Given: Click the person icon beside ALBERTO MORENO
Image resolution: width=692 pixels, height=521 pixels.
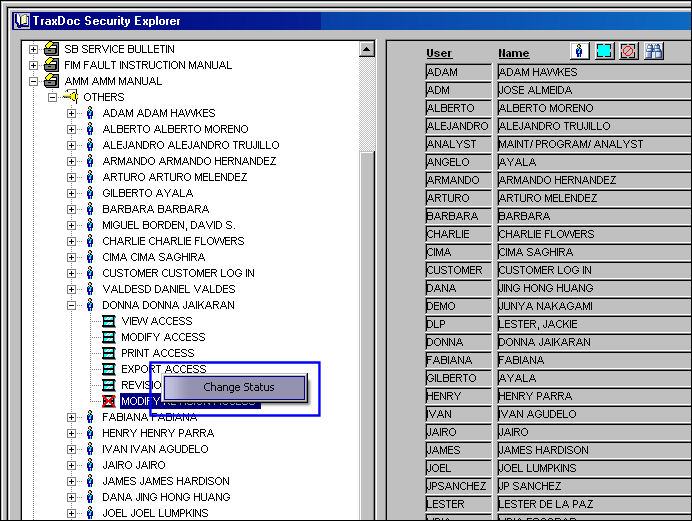Looking at the screenshot, I should click(x=90, y=129).
